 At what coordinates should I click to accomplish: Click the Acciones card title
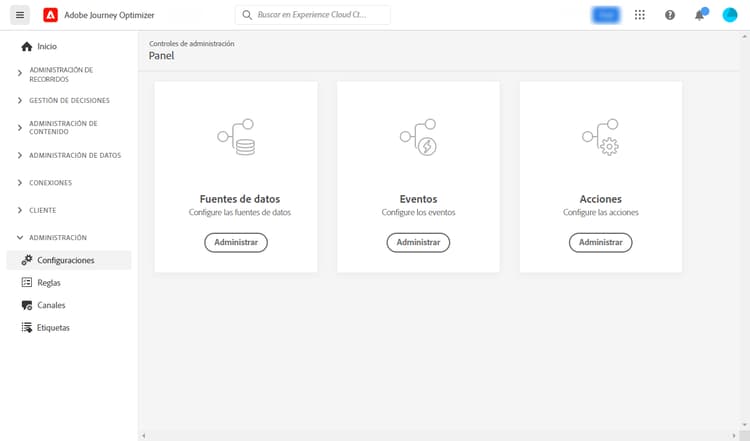(601, 199)
